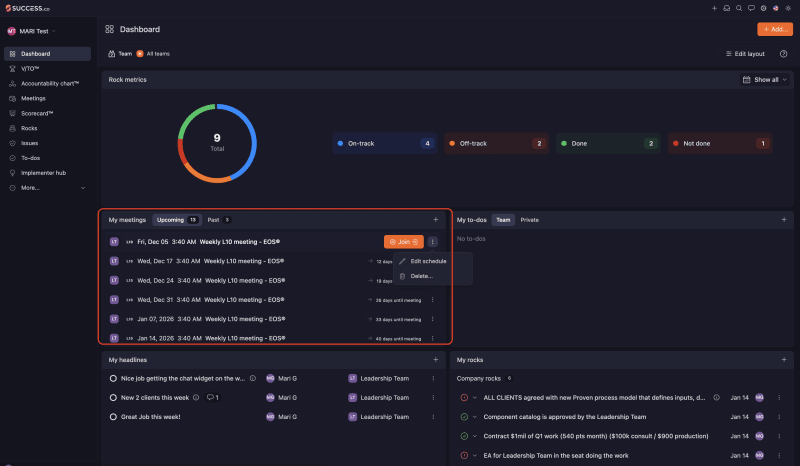Click the clock icon in top bar
This screenshot has height=466, width=800.
pos(763,8)
